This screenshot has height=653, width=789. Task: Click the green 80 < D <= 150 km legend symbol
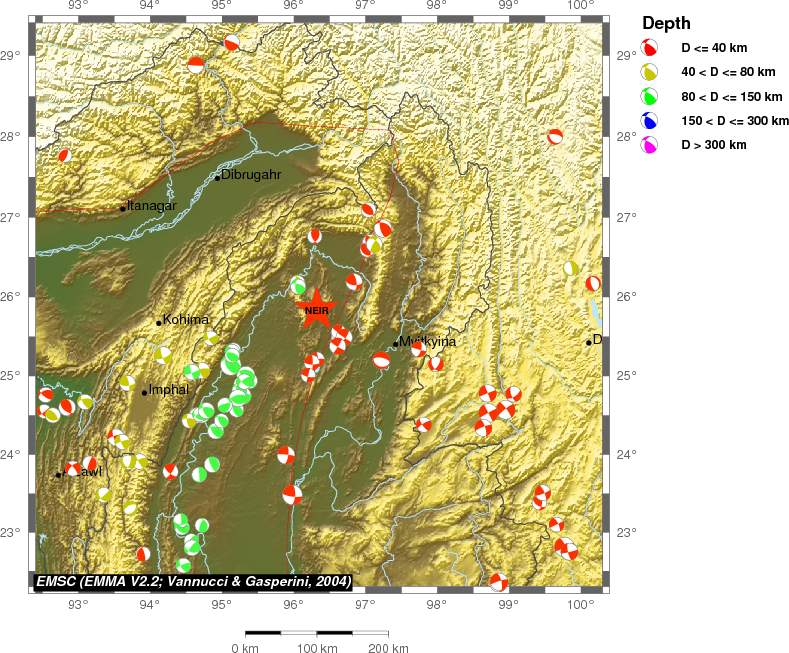tap(649, 96)
